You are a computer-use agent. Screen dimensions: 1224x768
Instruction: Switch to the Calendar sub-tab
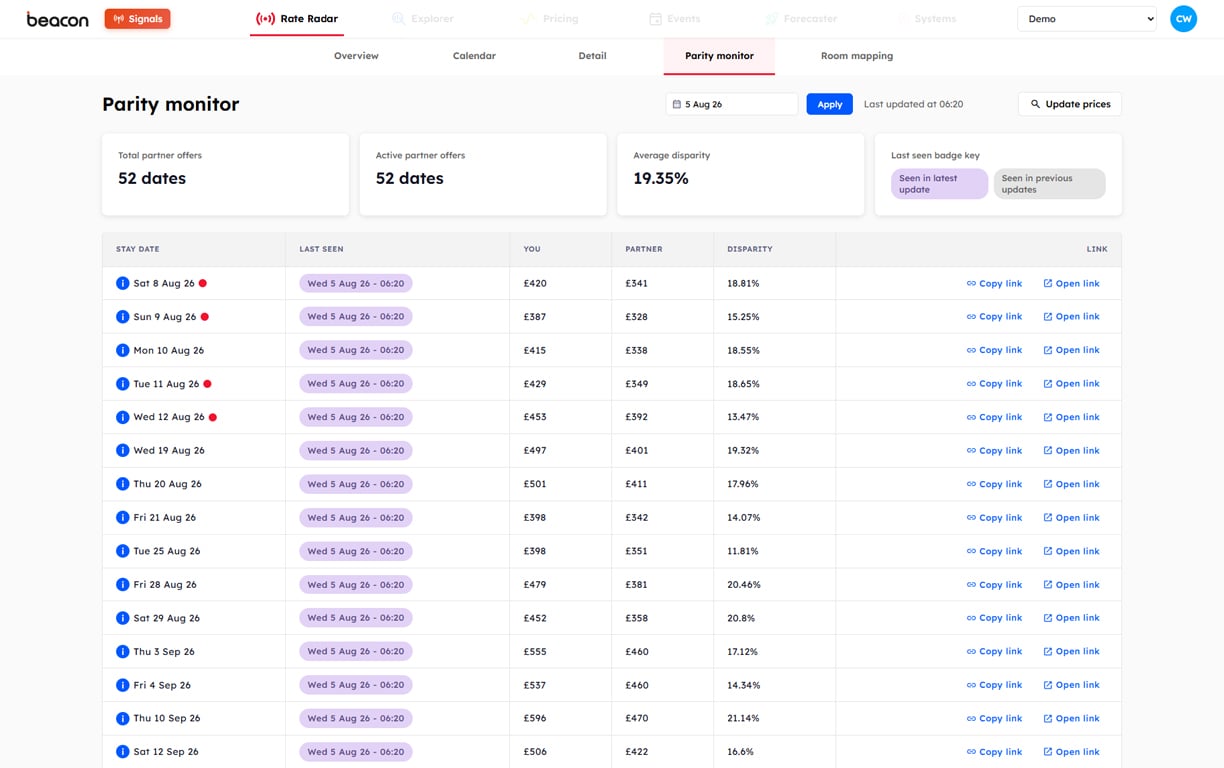474,56
